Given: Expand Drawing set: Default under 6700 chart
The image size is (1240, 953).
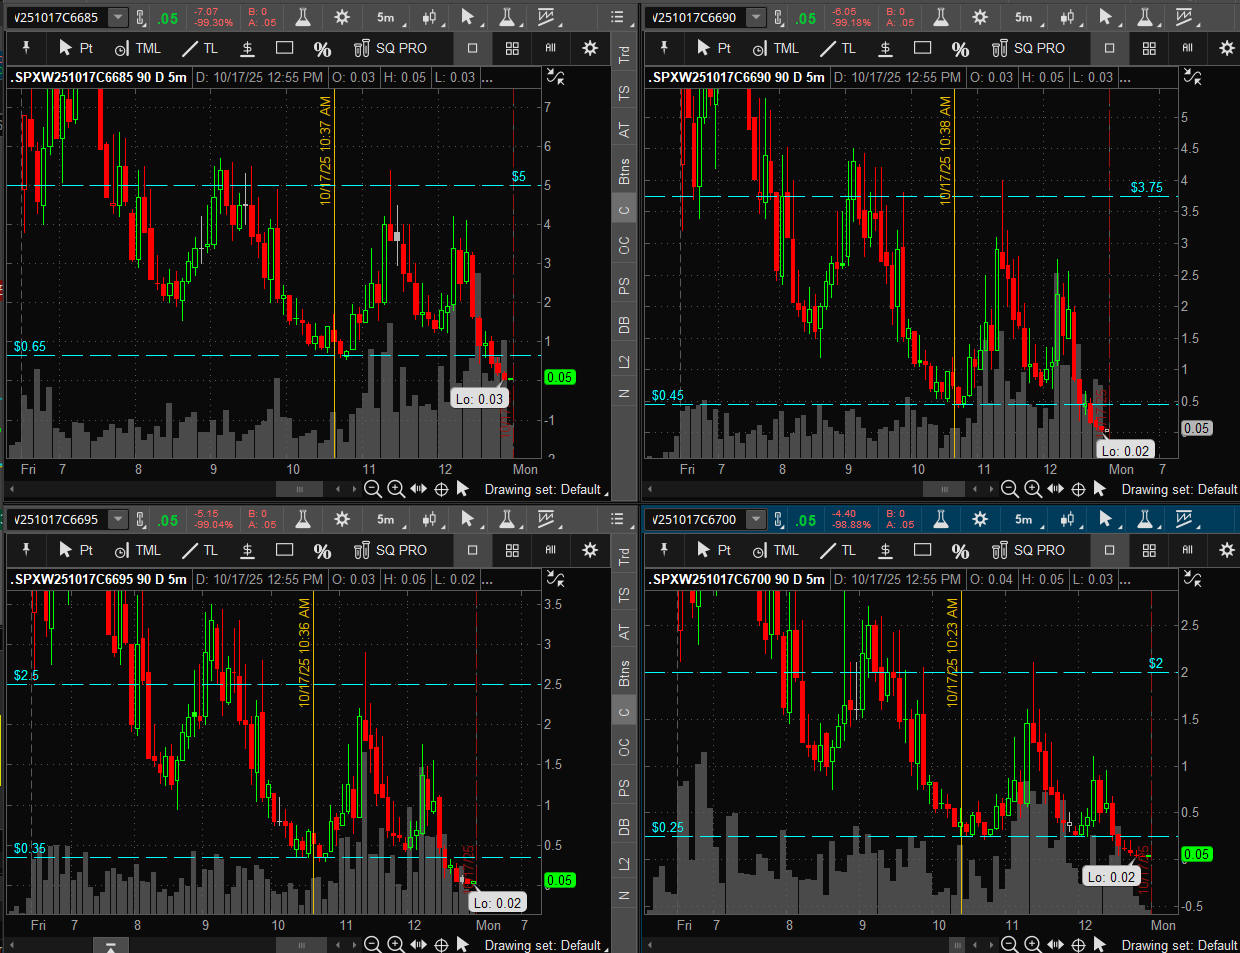Looking at the screenshot, I should pos(1179,945).
